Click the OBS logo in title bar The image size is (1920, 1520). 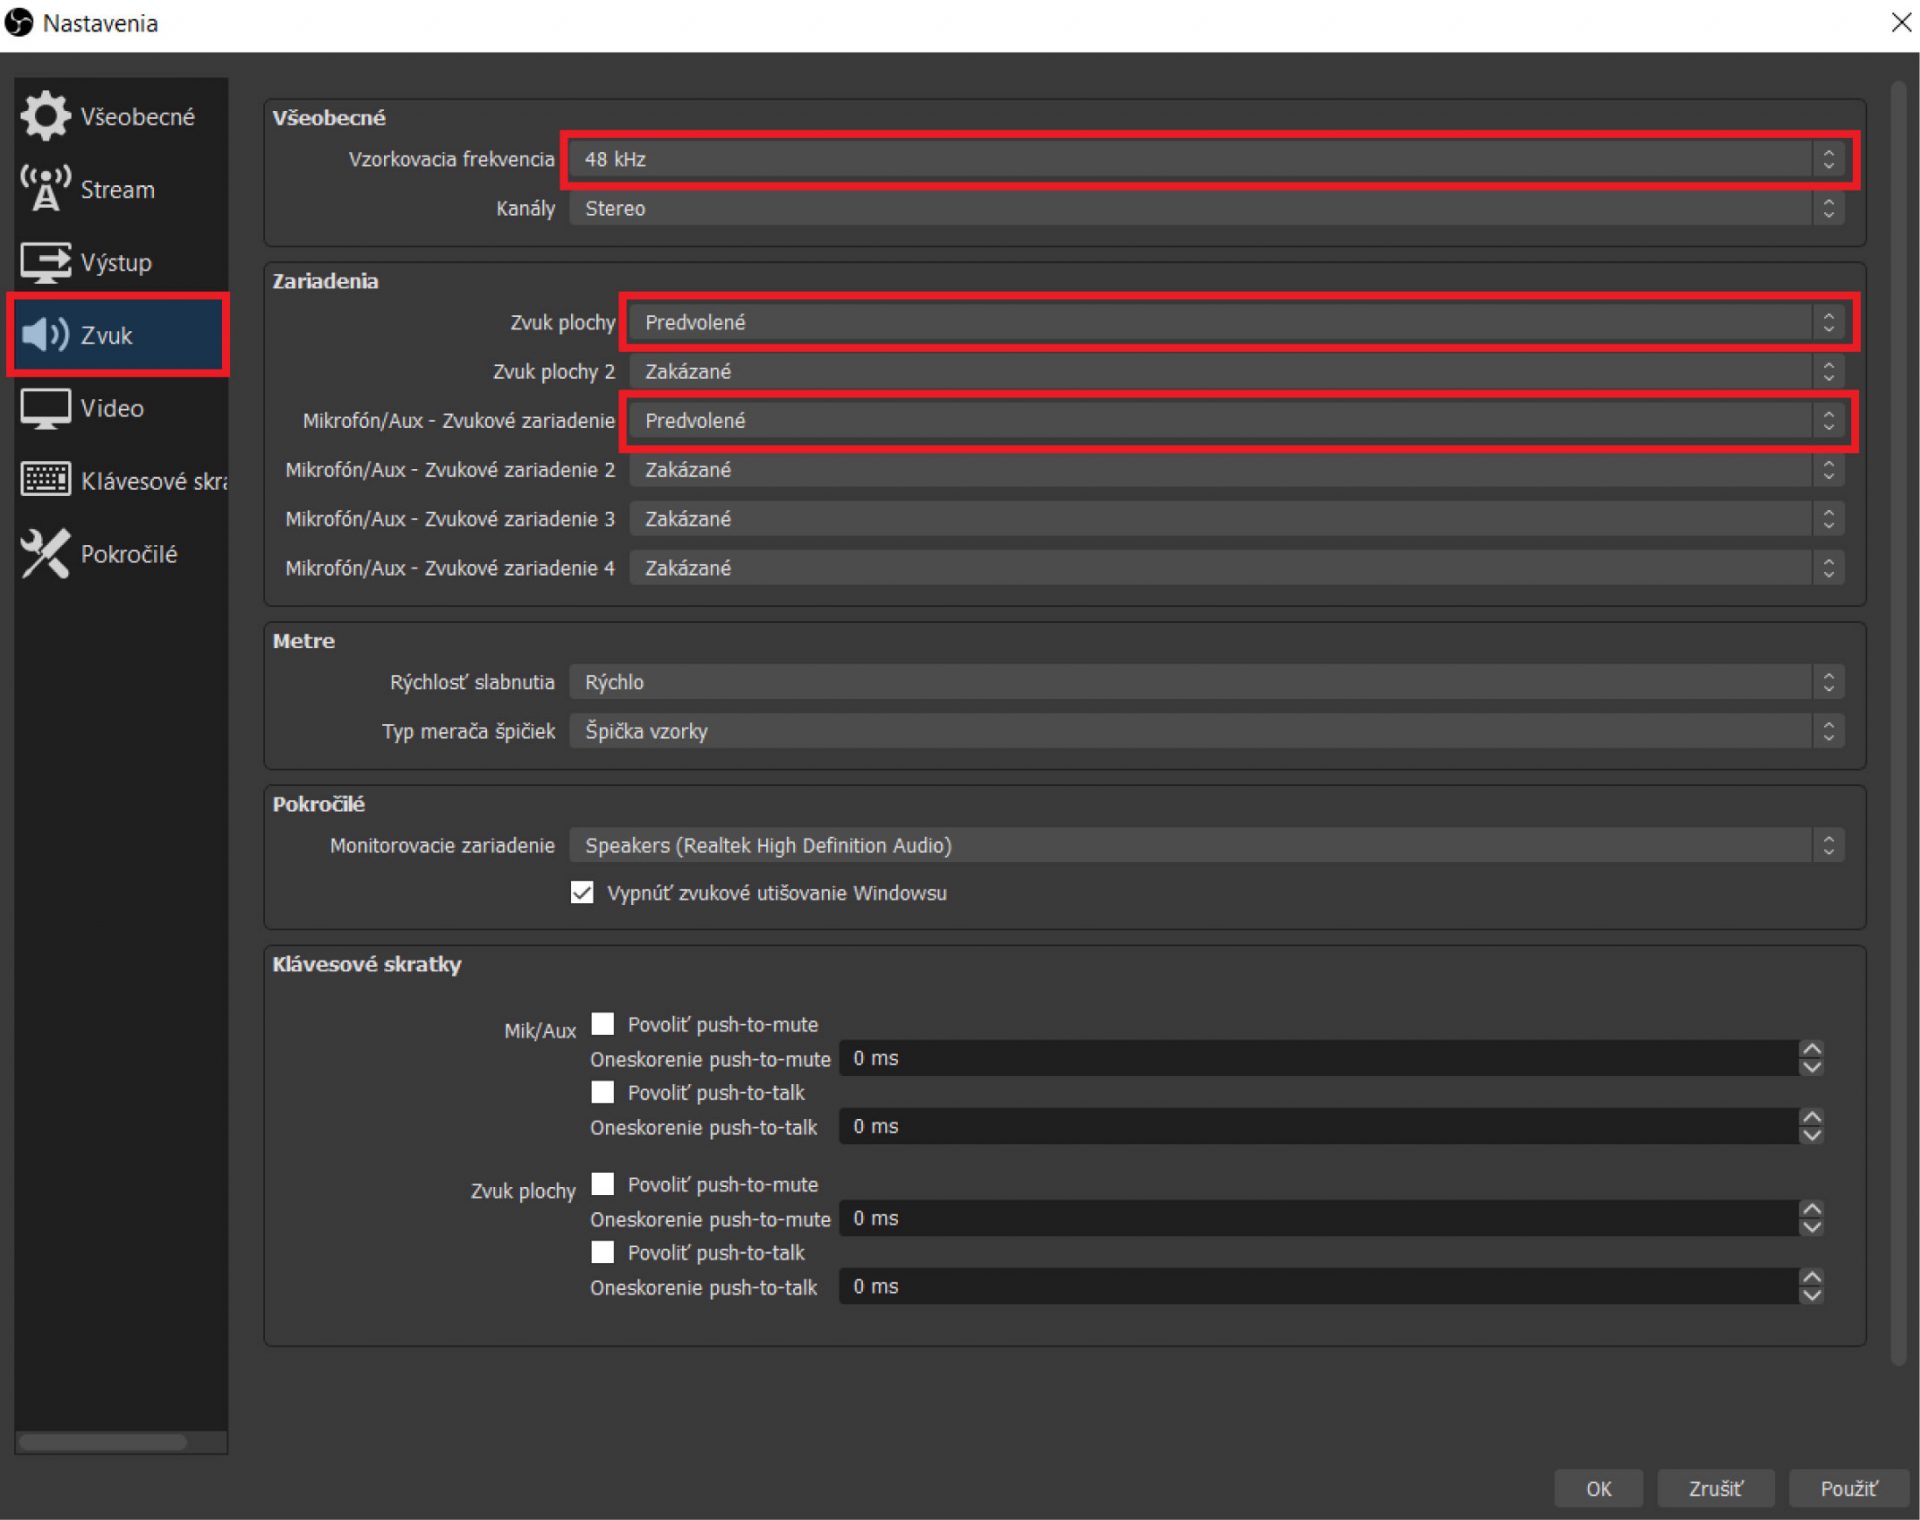tap(19, 22)
